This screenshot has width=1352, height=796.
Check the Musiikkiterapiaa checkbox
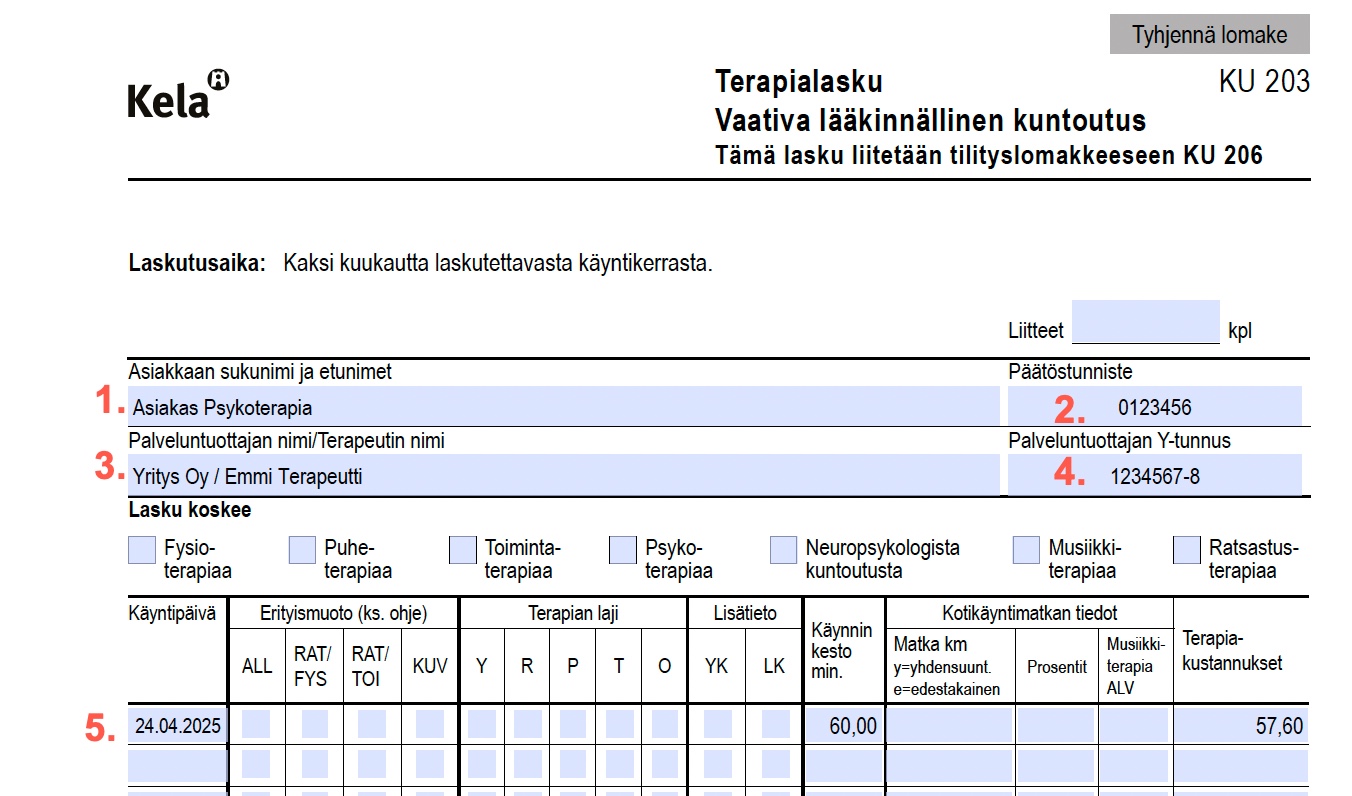click(1026, 550)
